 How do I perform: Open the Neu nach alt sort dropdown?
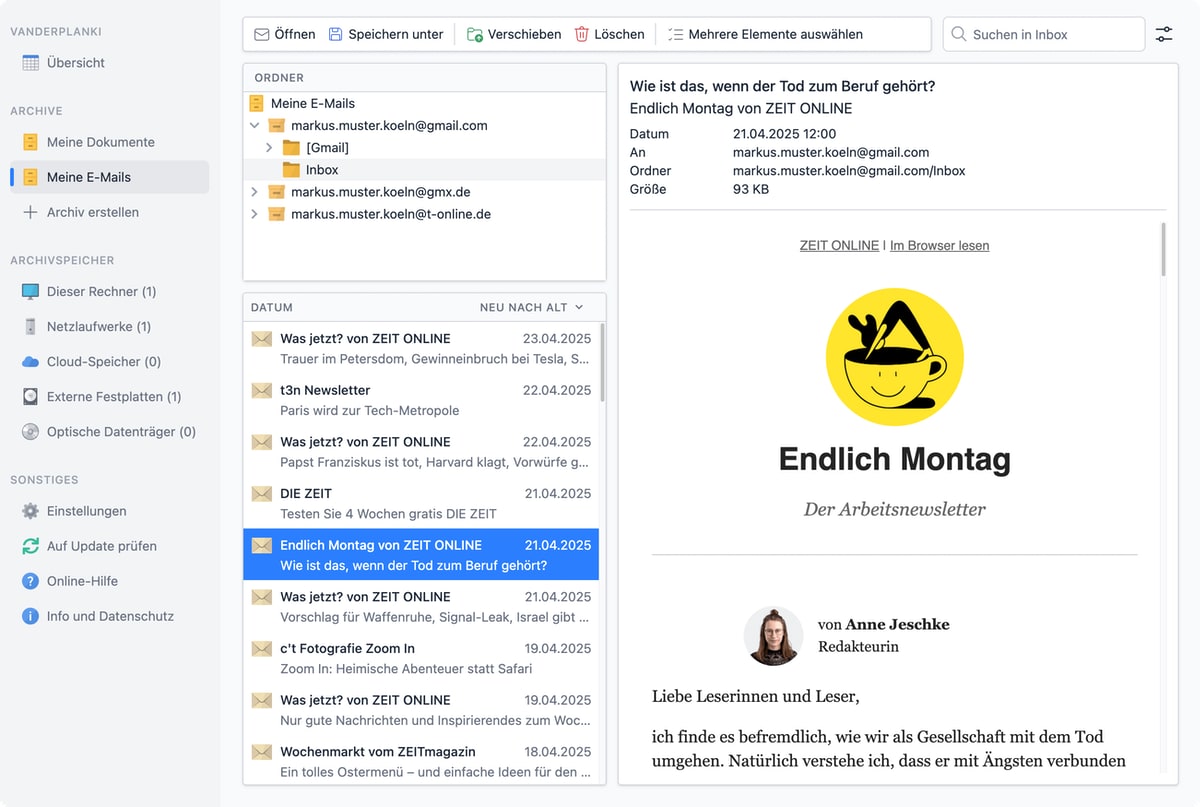tap(531, 307)
